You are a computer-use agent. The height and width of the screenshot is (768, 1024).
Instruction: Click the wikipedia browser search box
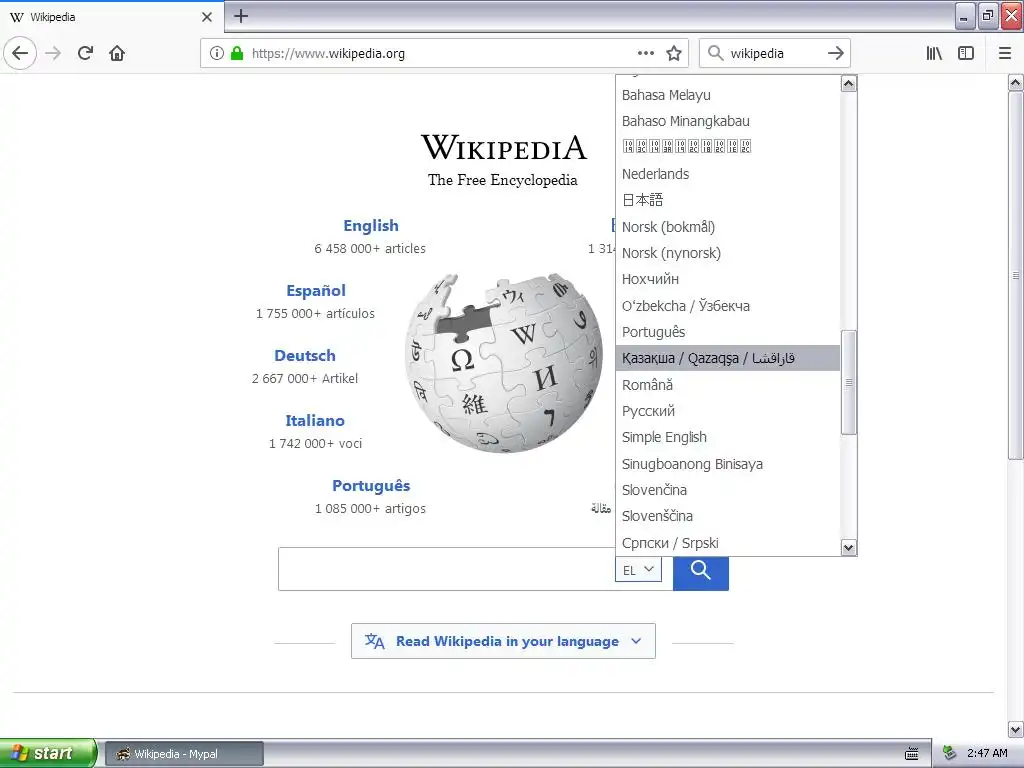click(x=774, y=53)
